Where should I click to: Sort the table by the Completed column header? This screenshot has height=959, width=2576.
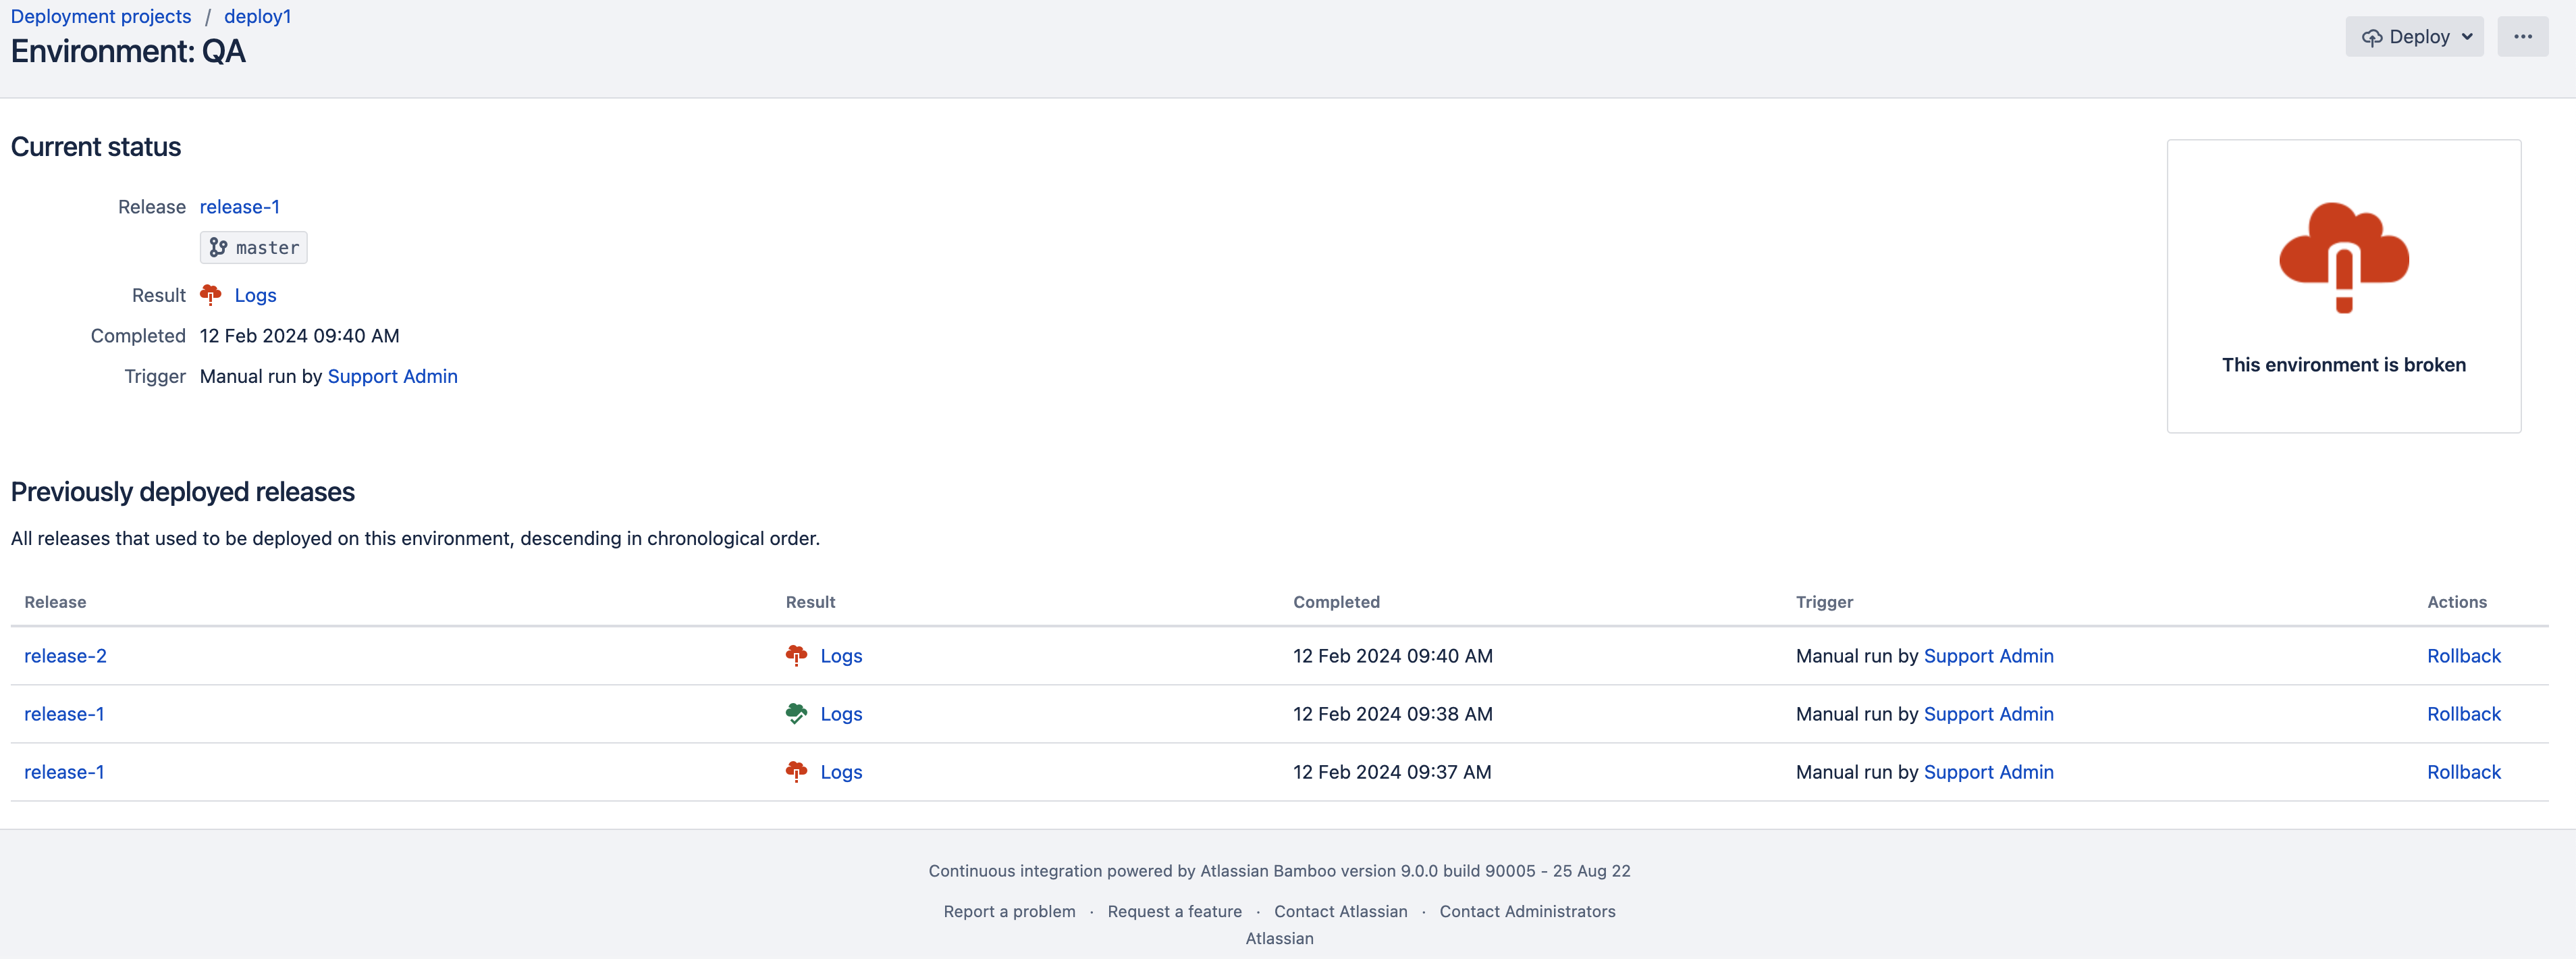click(x=1337, y=602)
